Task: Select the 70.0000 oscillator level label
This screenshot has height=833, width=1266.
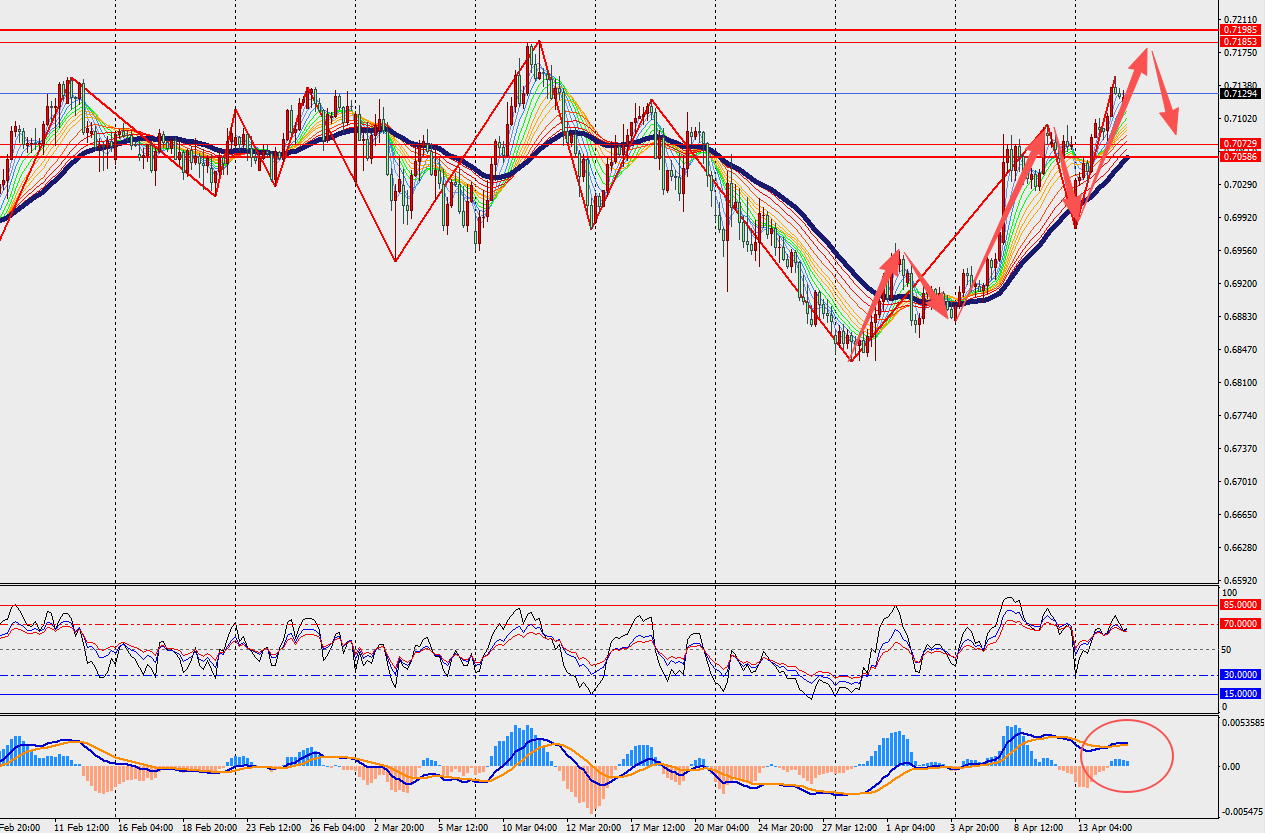Action: coord(1240,624)
